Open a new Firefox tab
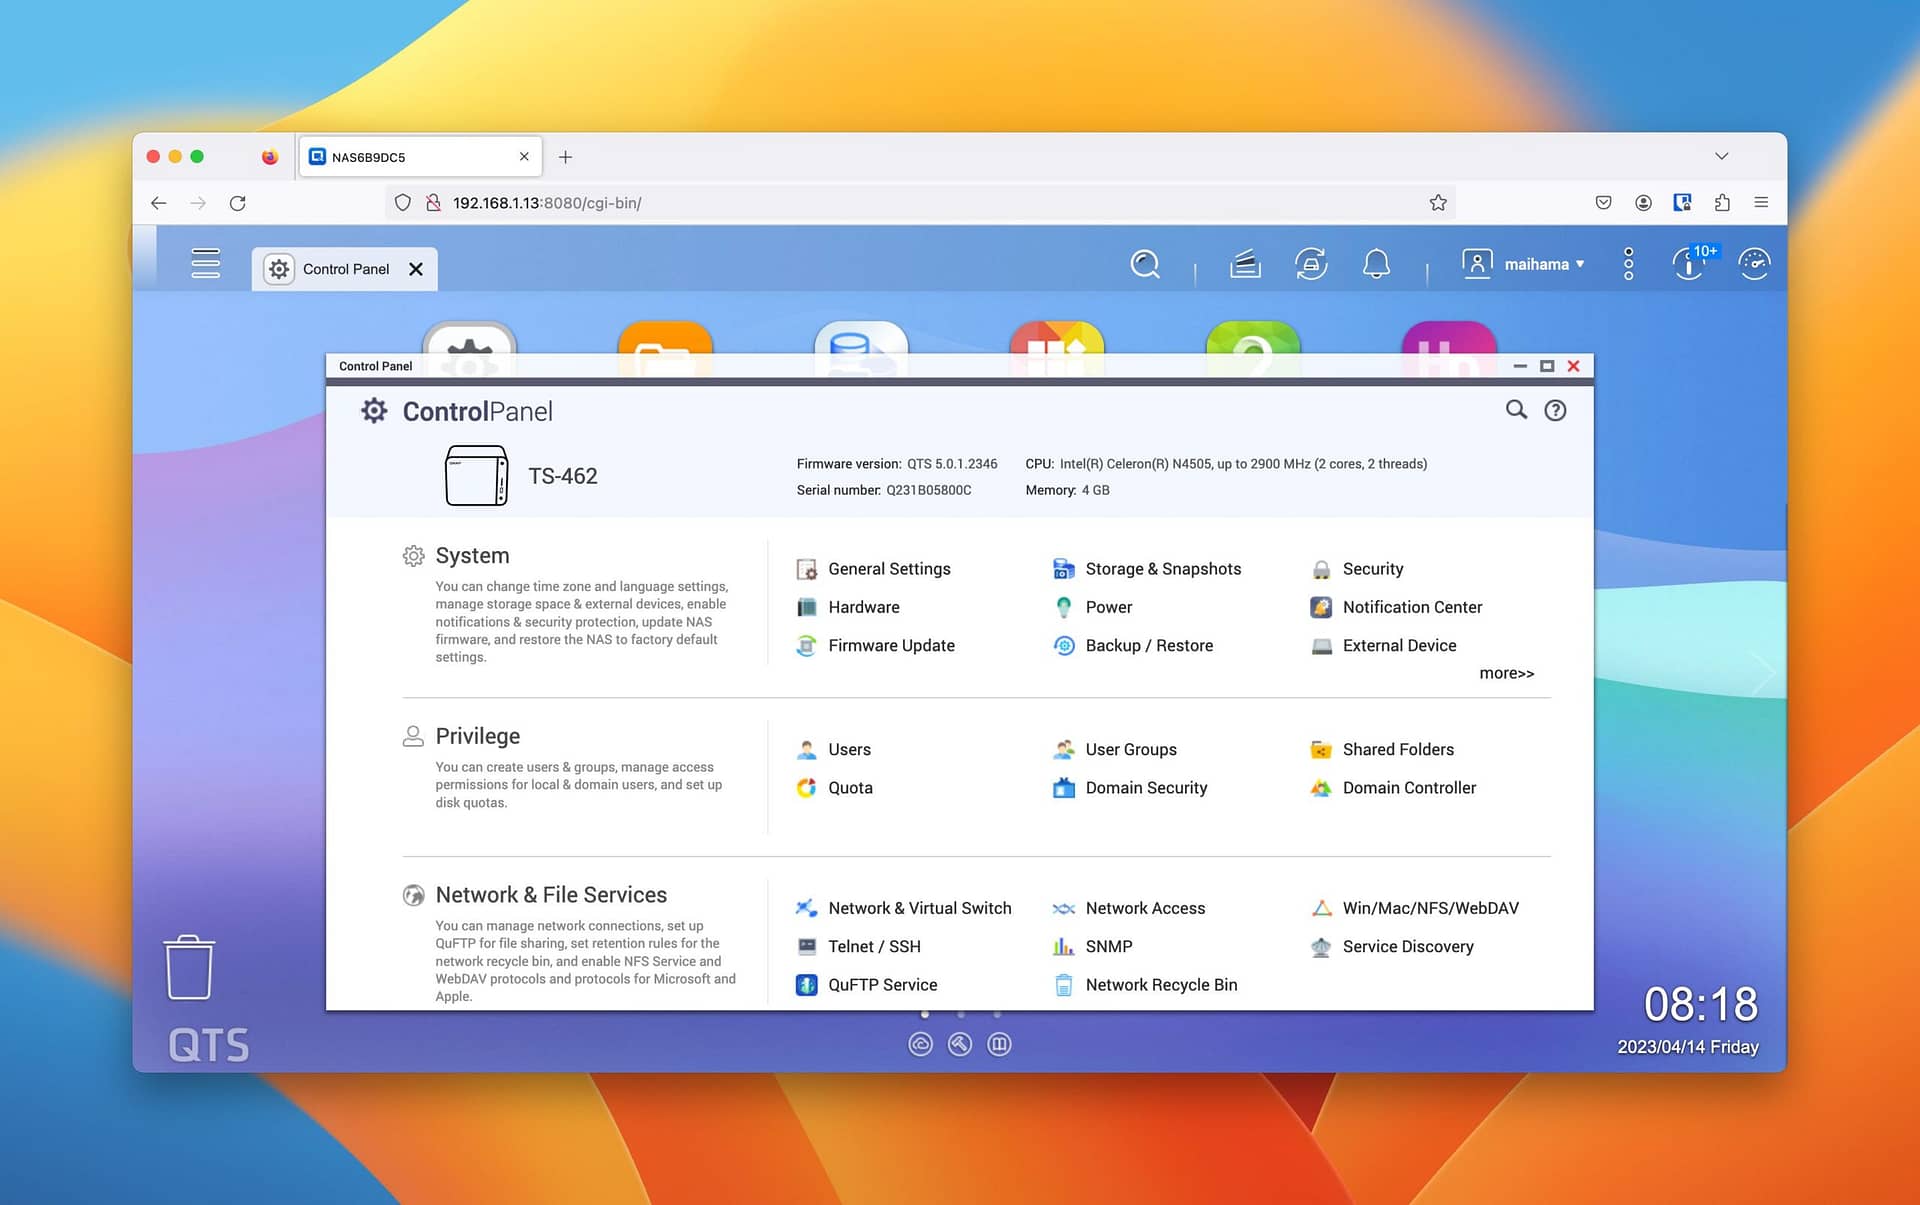The width and height of the screenshot is (1920, 1205). click(x=565, y=157)
